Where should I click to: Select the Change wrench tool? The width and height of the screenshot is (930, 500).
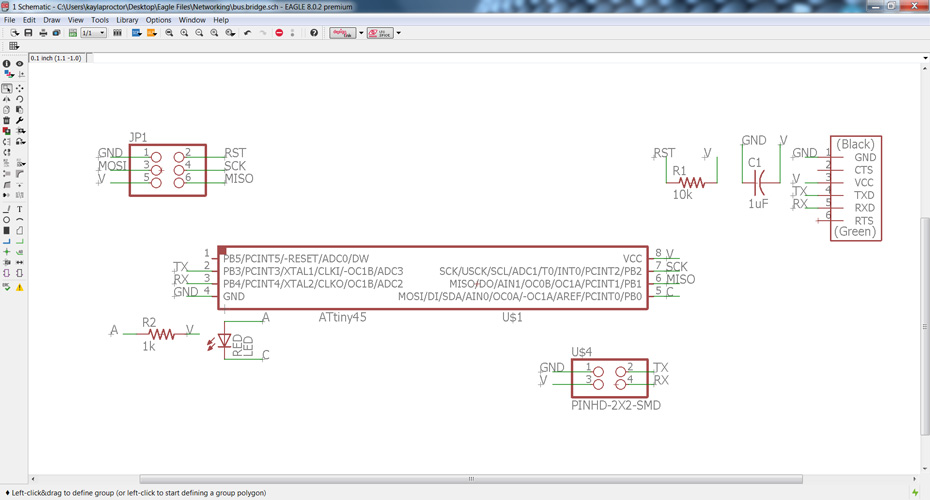pos(20,120)
